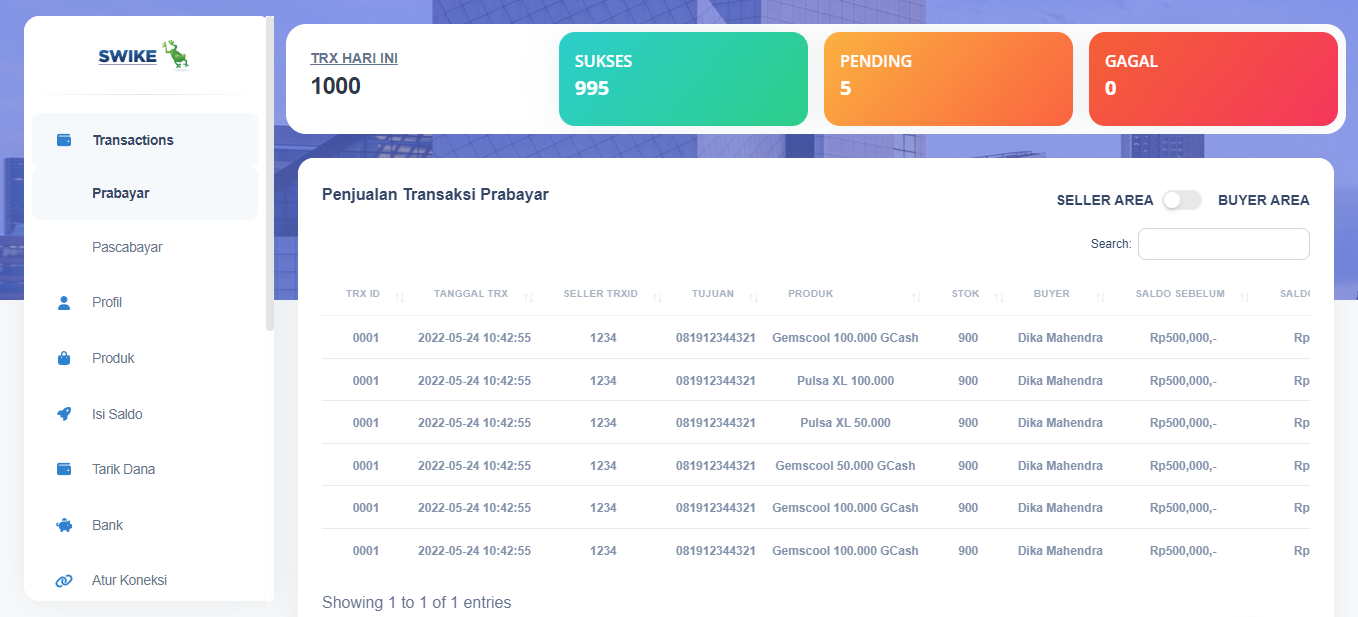Open the orange Pending summary card
The width and height of the screenshot is (1358, 617).
(x=948, y=79)
